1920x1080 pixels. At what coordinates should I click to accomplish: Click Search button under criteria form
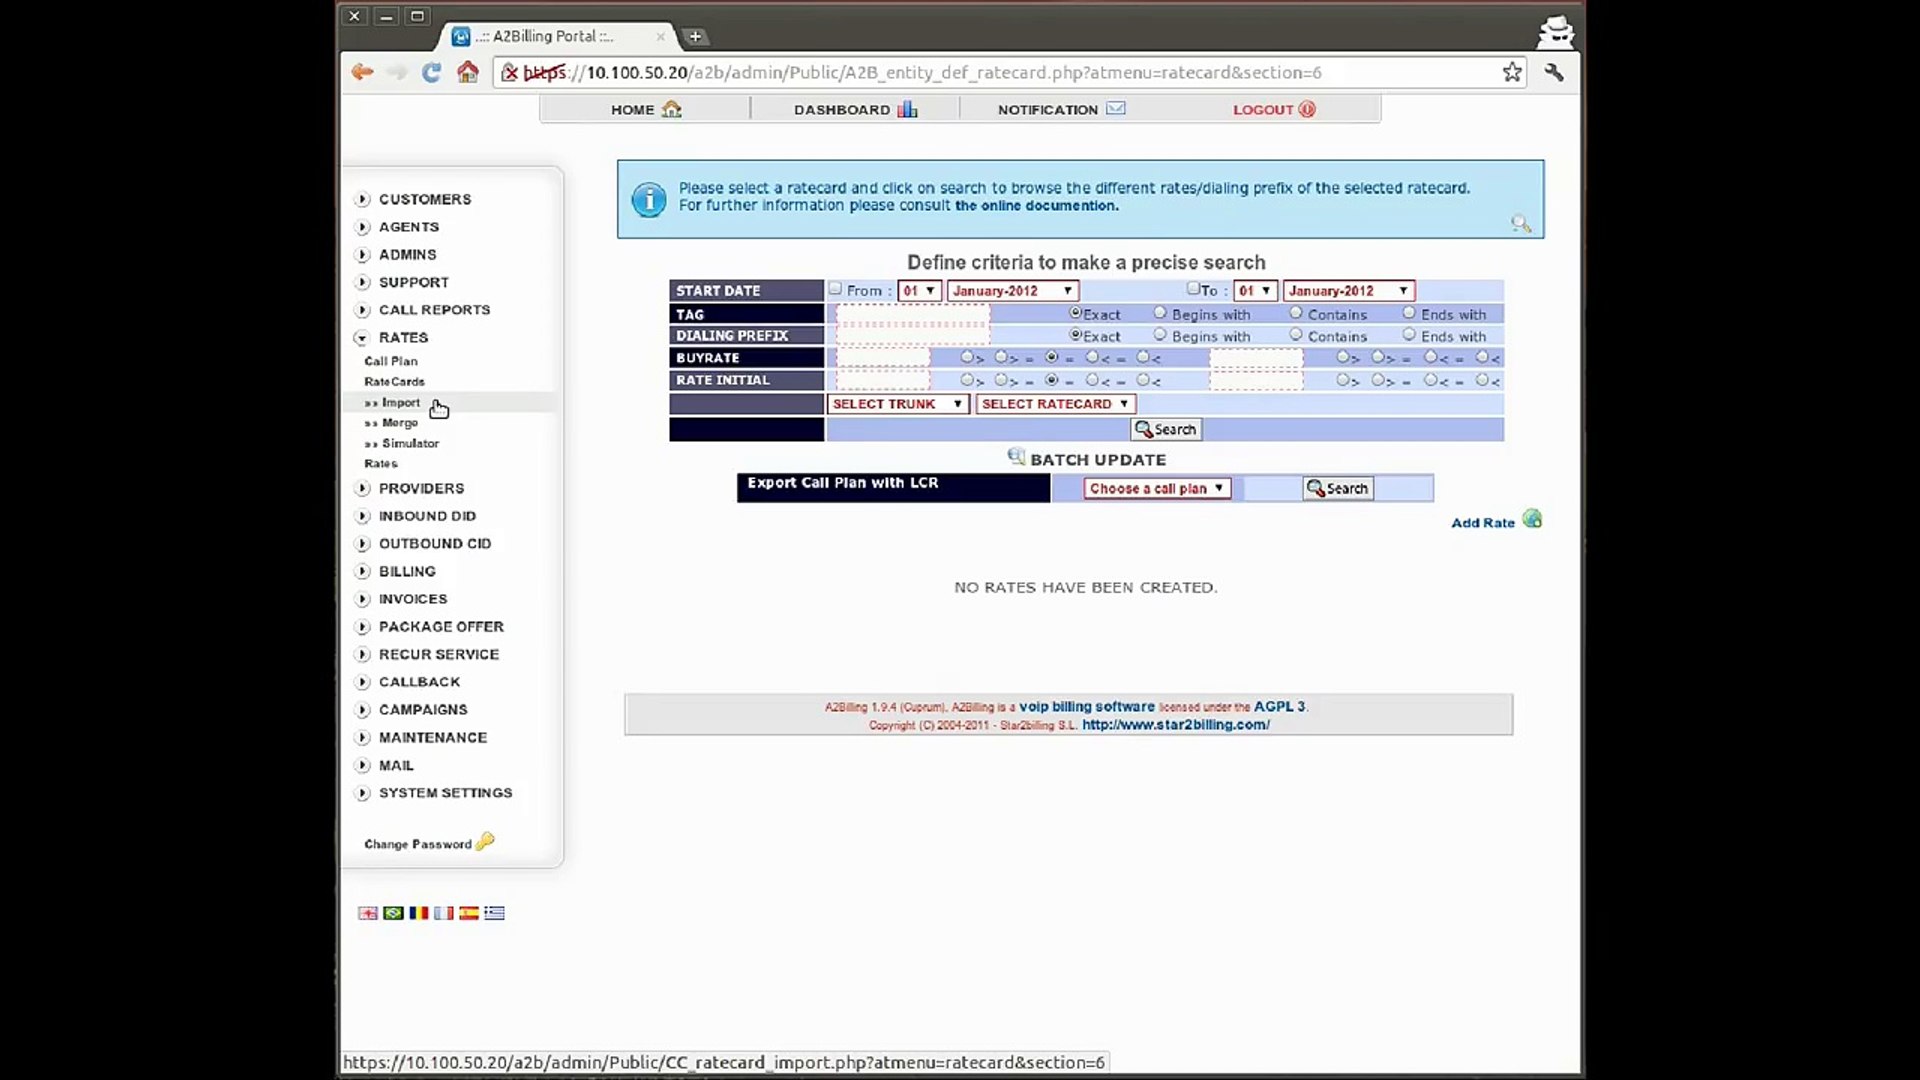tap(1166, 430)
